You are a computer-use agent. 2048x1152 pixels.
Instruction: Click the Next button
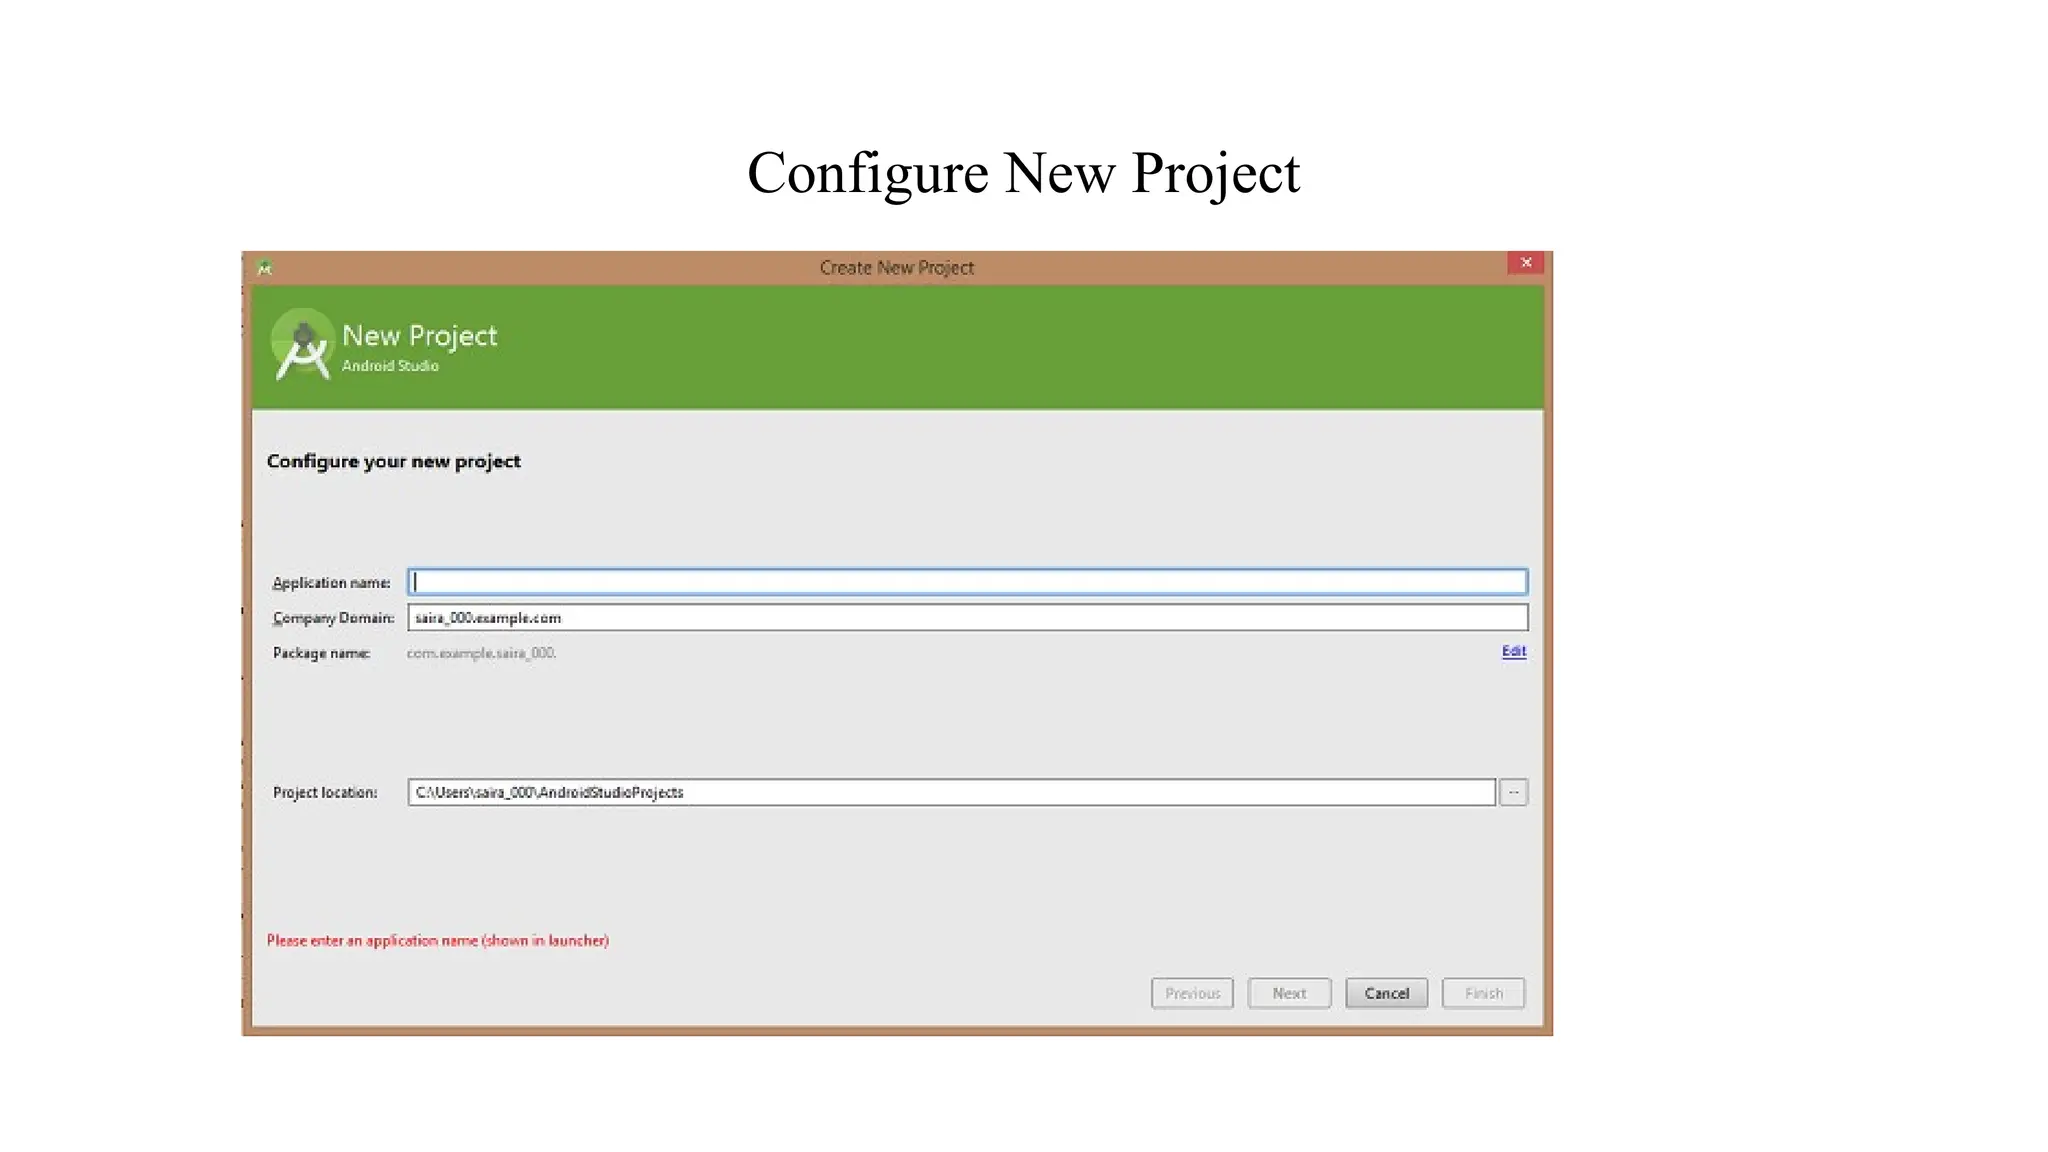[1289, 993]
